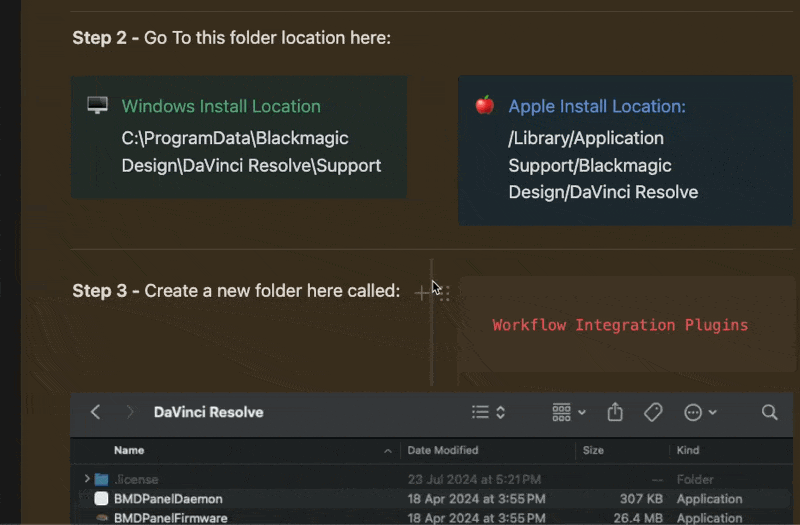Image resolution: width=800 pixels, height=525 pixels.
Task: Open Finder search
Action: (769, 412)
